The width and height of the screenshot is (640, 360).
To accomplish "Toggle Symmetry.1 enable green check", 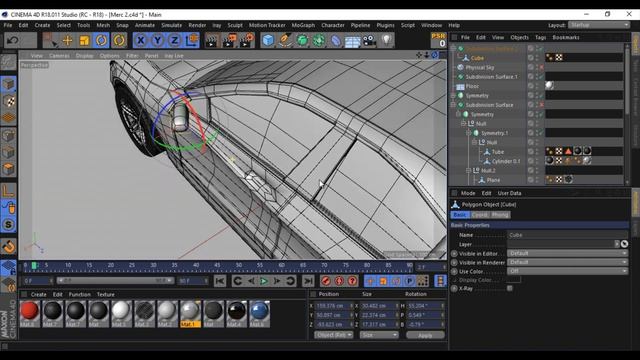I will pos(542,133).
